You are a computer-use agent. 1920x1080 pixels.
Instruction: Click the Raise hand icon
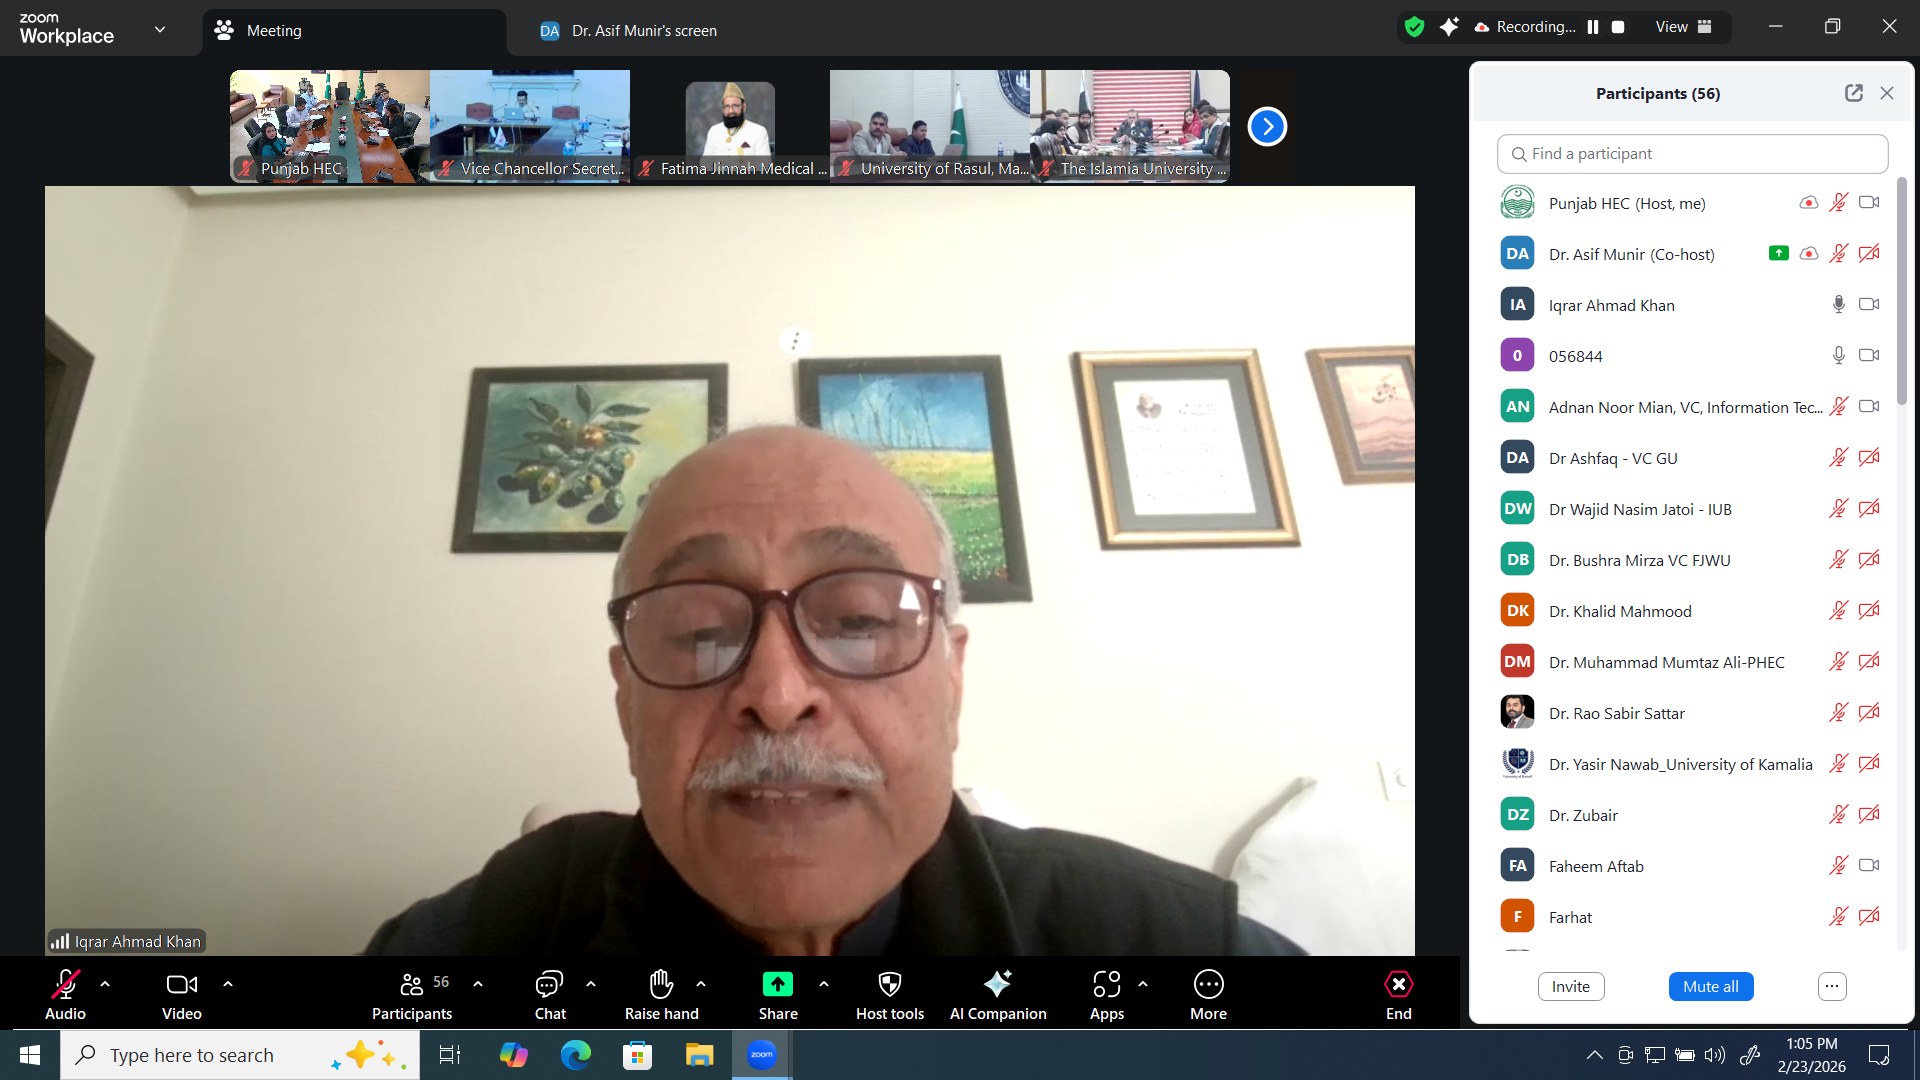(x=661, y=985)
